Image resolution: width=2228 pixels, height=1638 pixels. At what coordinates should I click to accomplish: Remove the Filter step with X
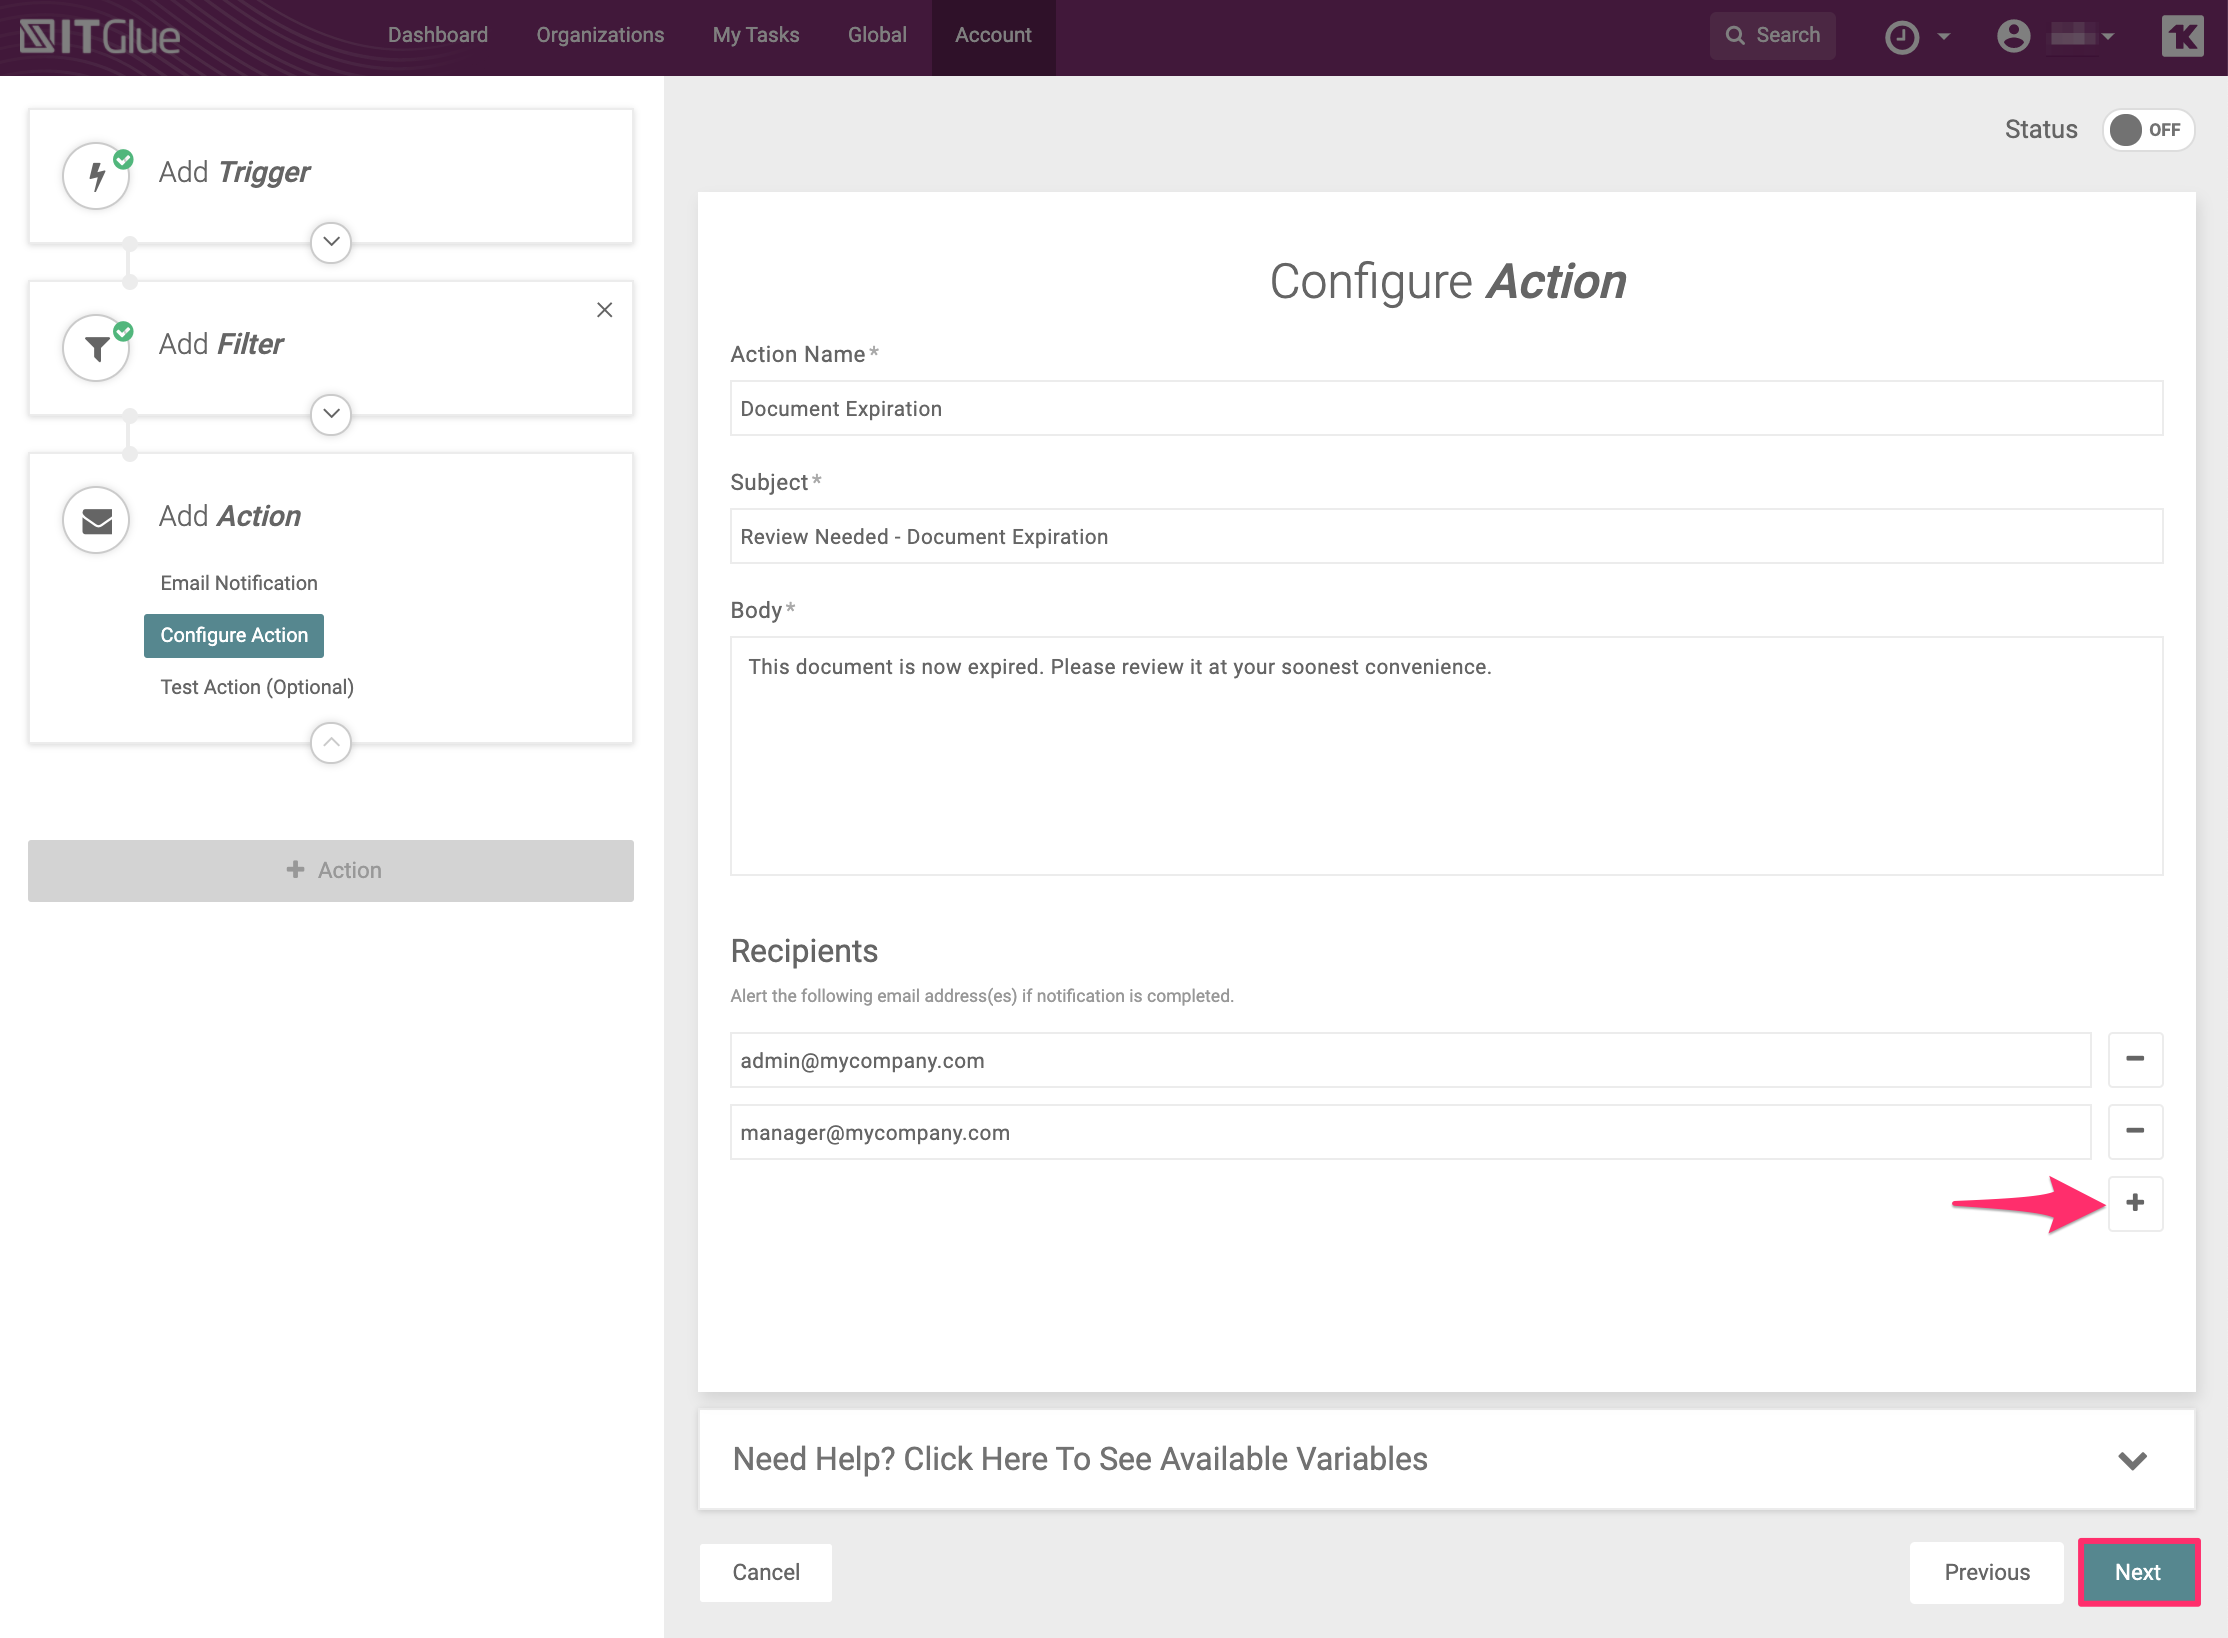tap(605, 310)
